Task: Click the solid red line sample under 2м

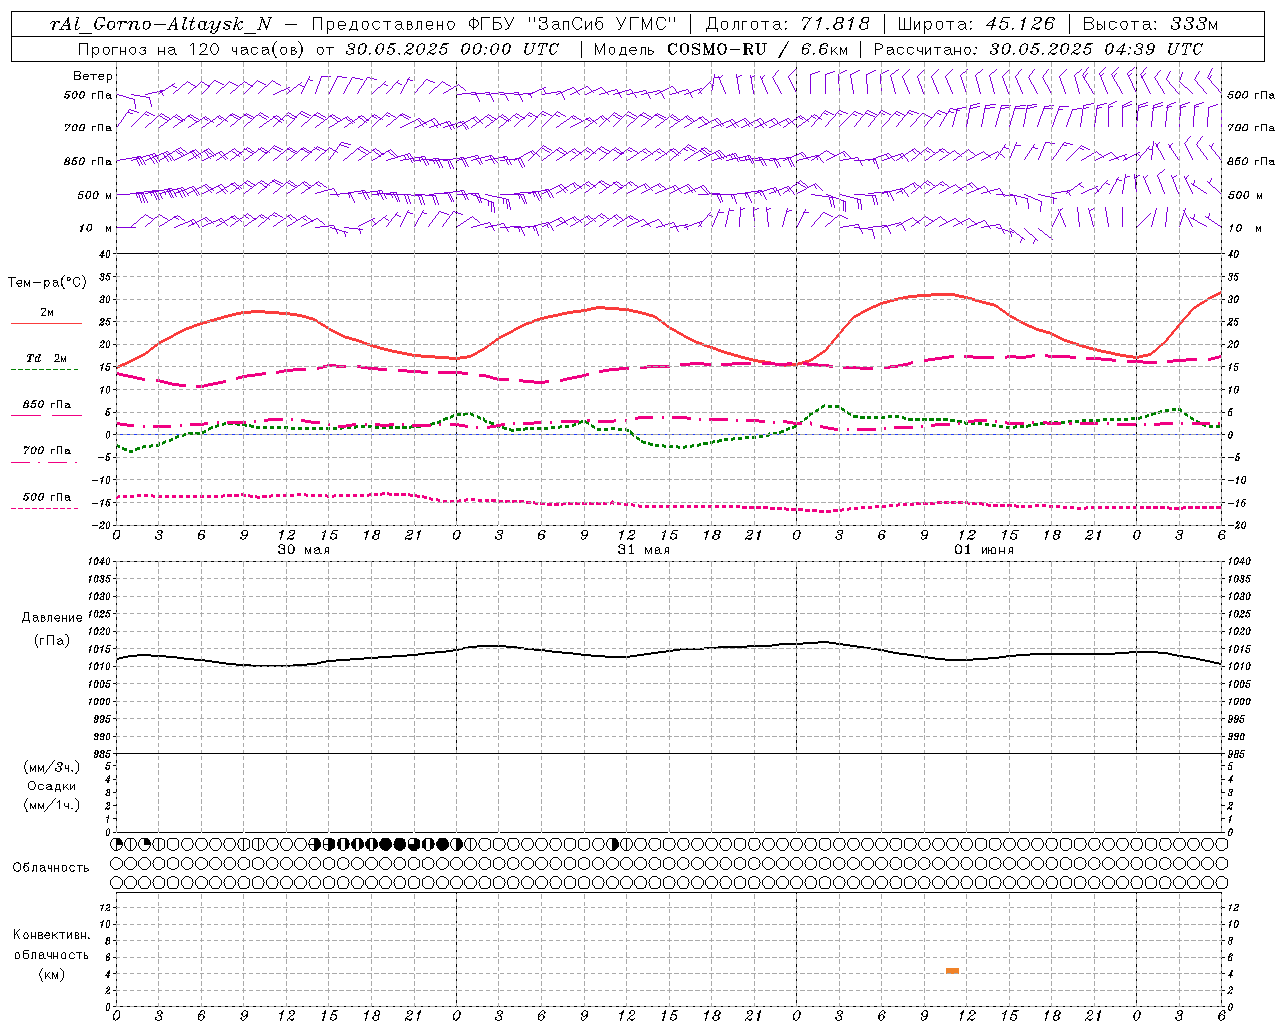Action: click(46, 324)
